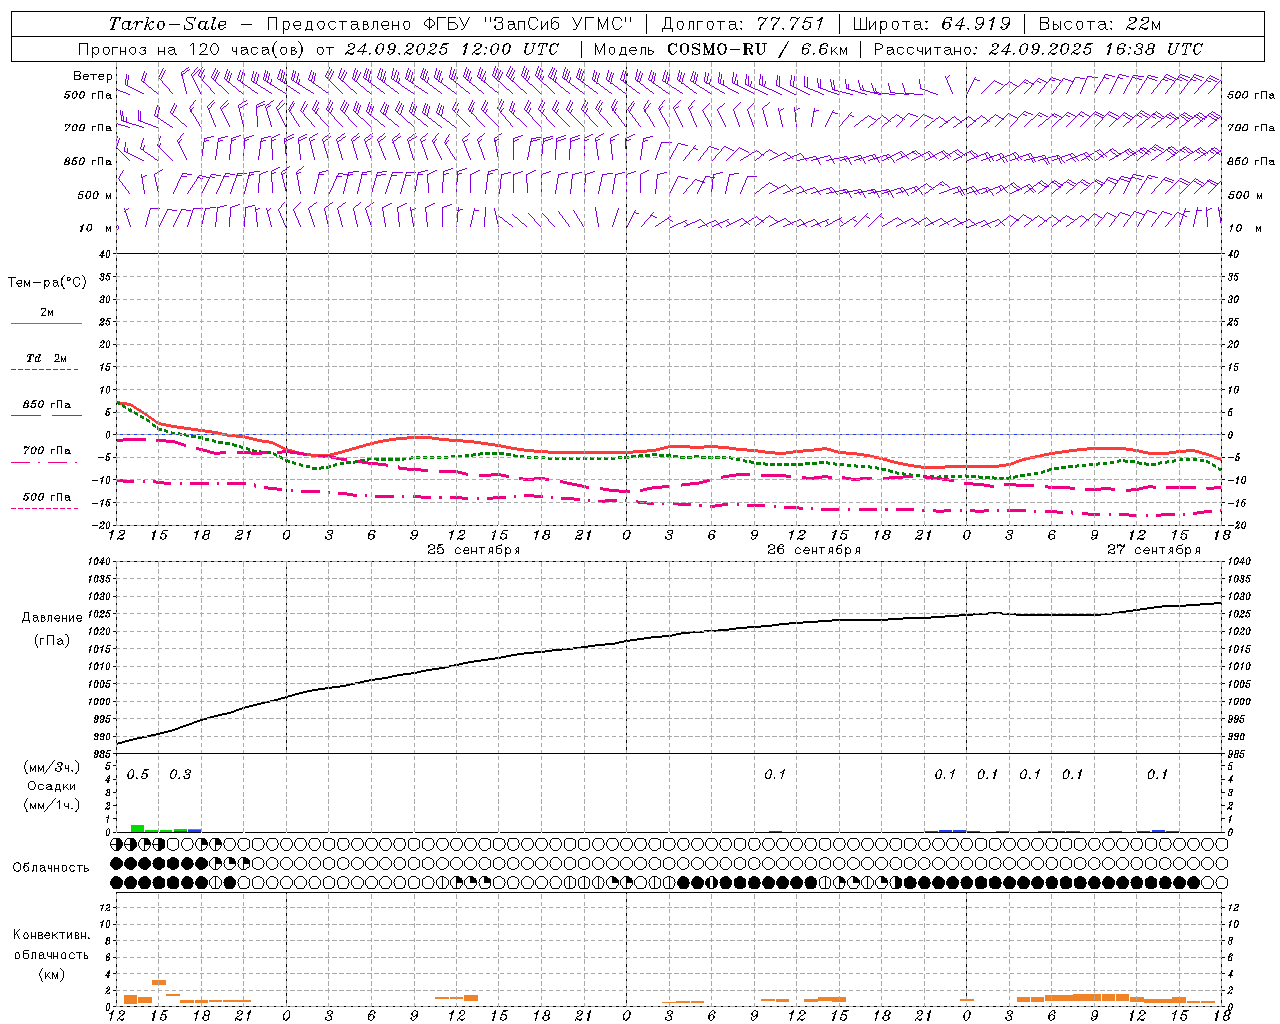The height and width of the screenshot is (1024, 1280).
Task: Select the Высота: 22м header text
Action: (1100, 24)
